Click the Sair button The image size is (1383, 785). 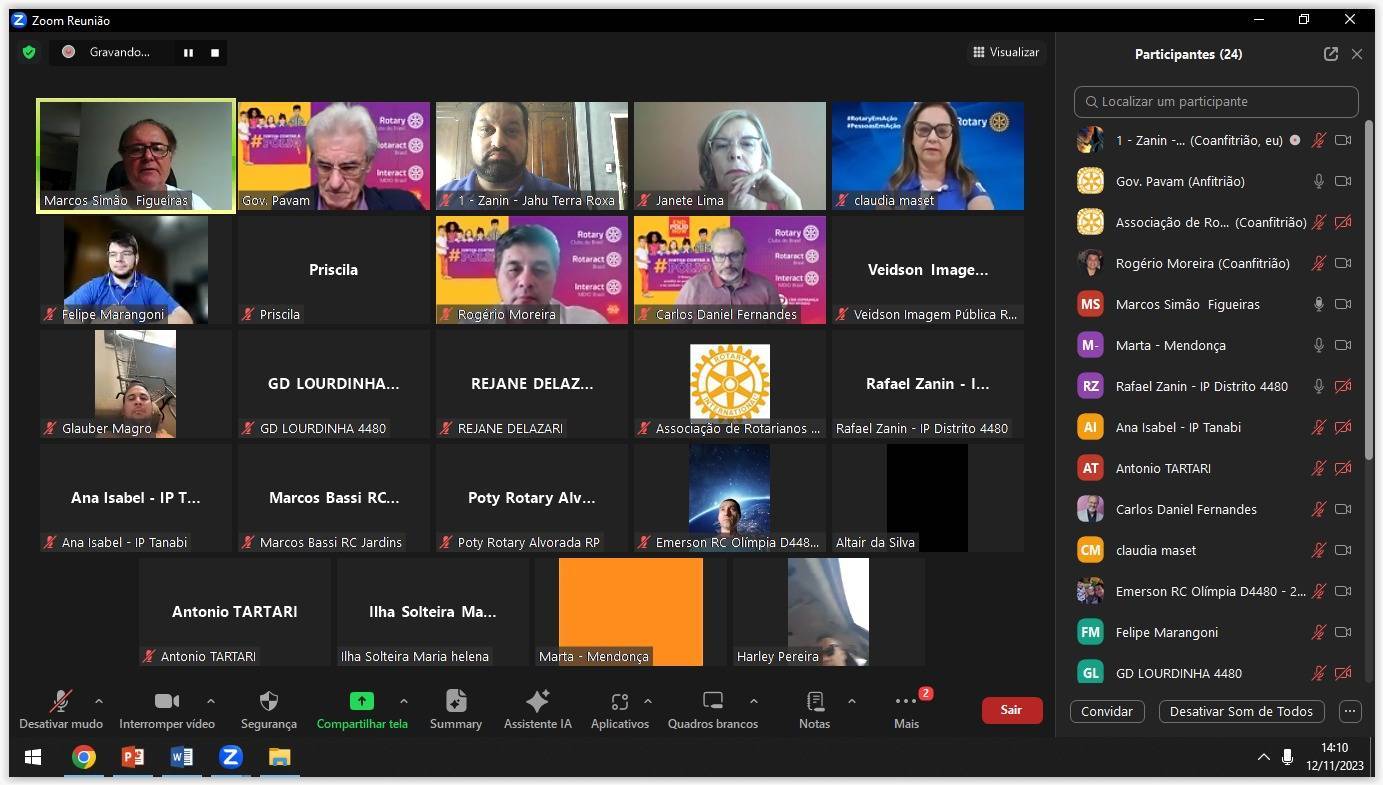click(1011, 710)
